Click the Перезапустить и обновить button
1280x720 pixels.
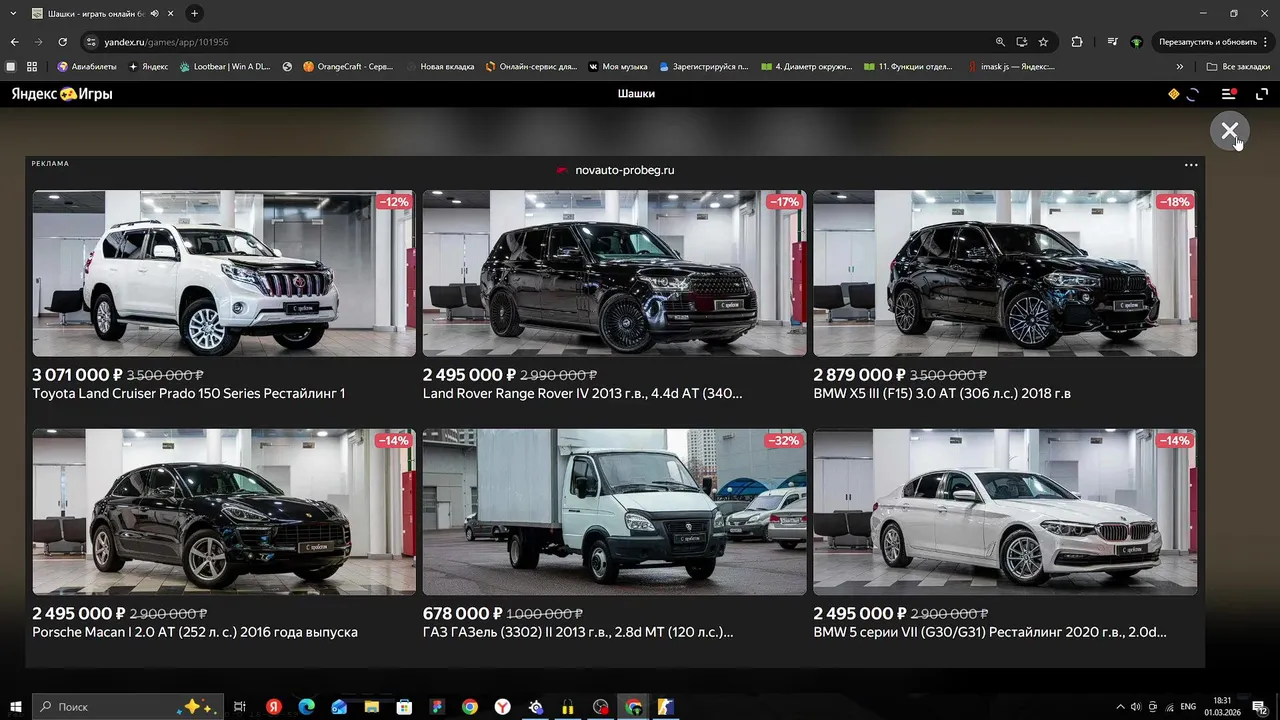1208,42
